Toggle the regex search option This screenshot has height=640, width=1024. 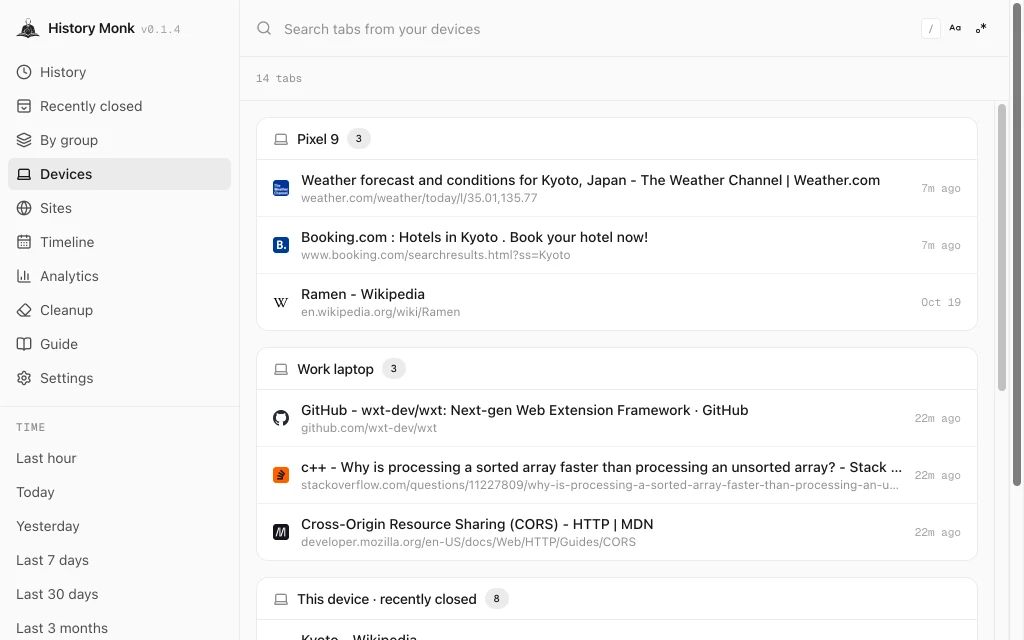981,28
